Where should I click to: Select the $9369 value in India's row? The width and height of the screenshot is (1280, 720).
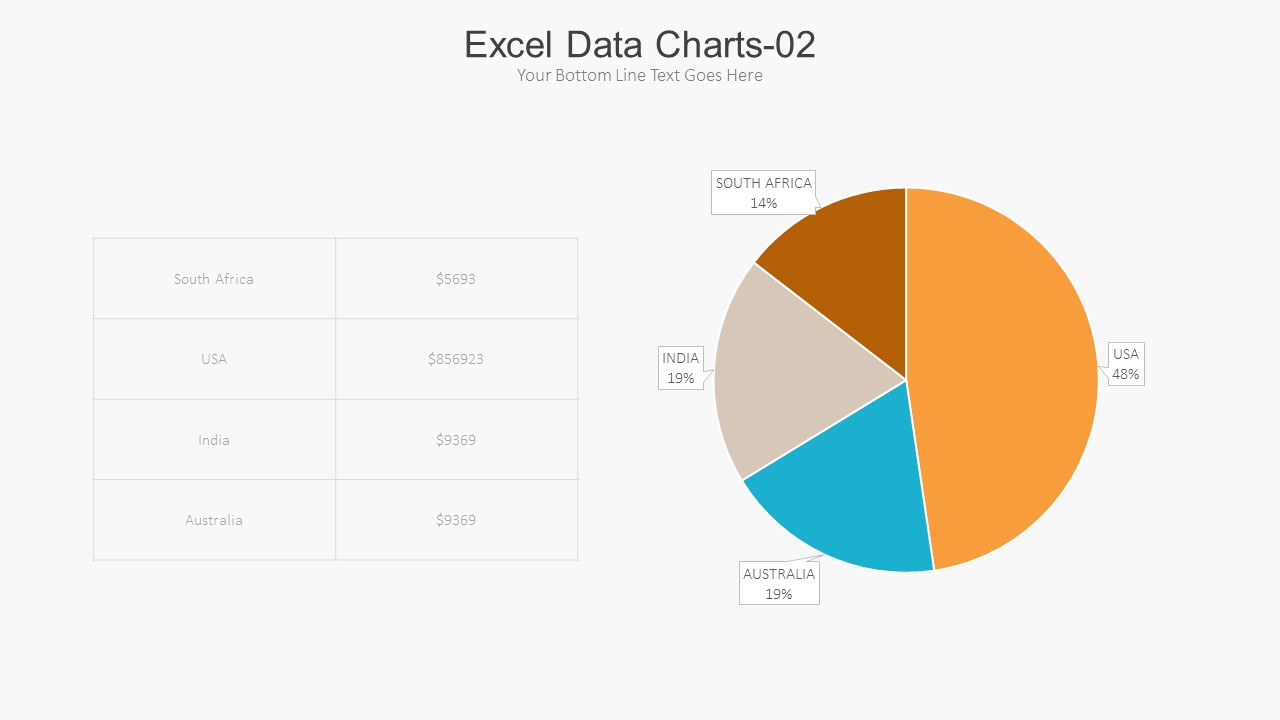click(456, 440)
